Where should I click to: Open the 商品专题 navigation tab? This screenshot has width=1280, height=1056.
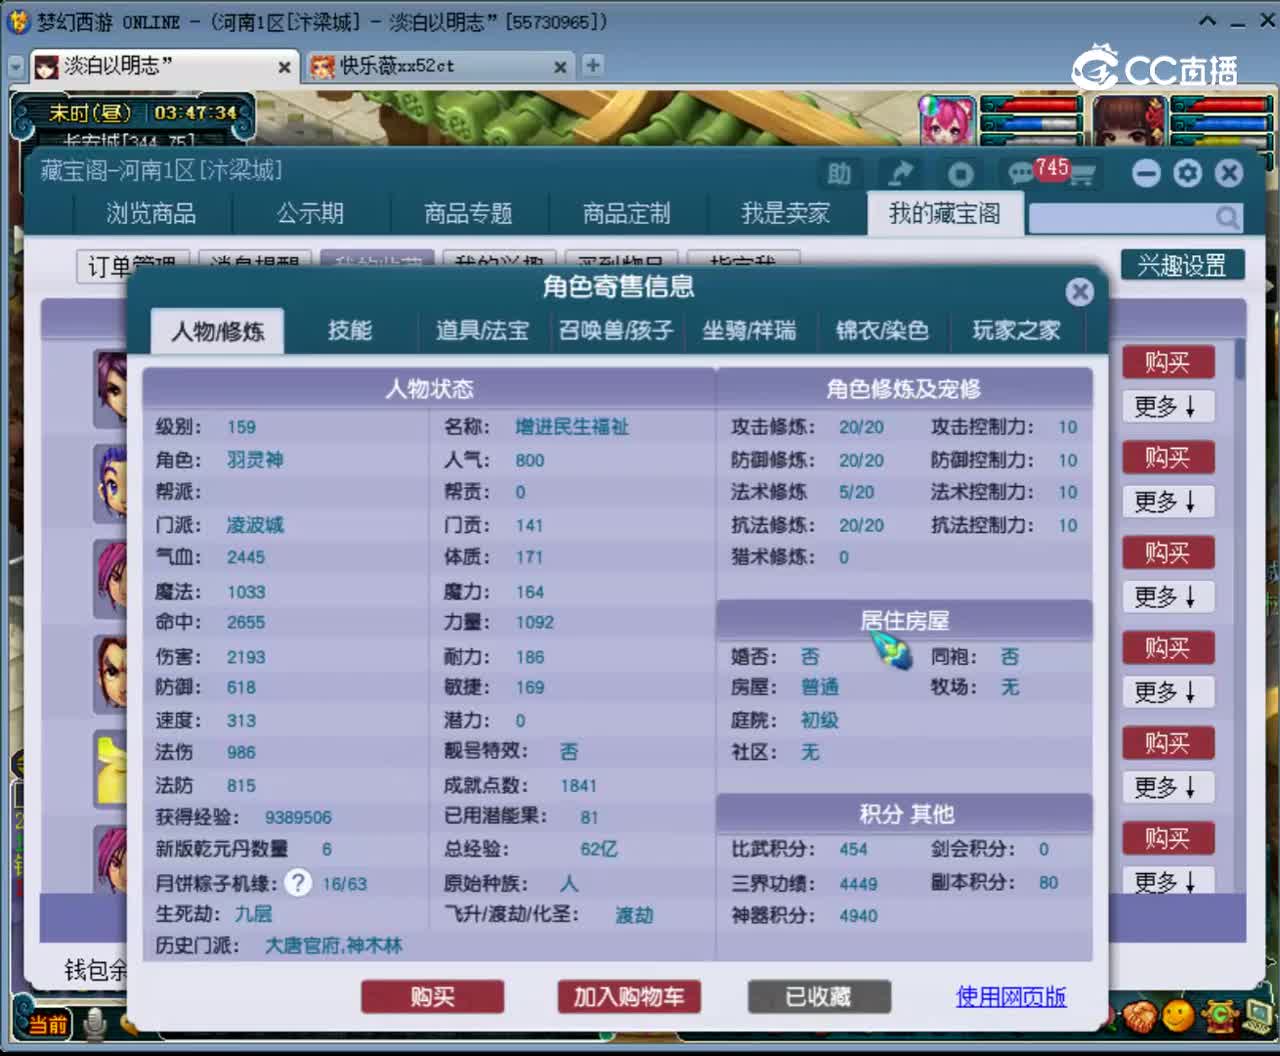[468, 213]
